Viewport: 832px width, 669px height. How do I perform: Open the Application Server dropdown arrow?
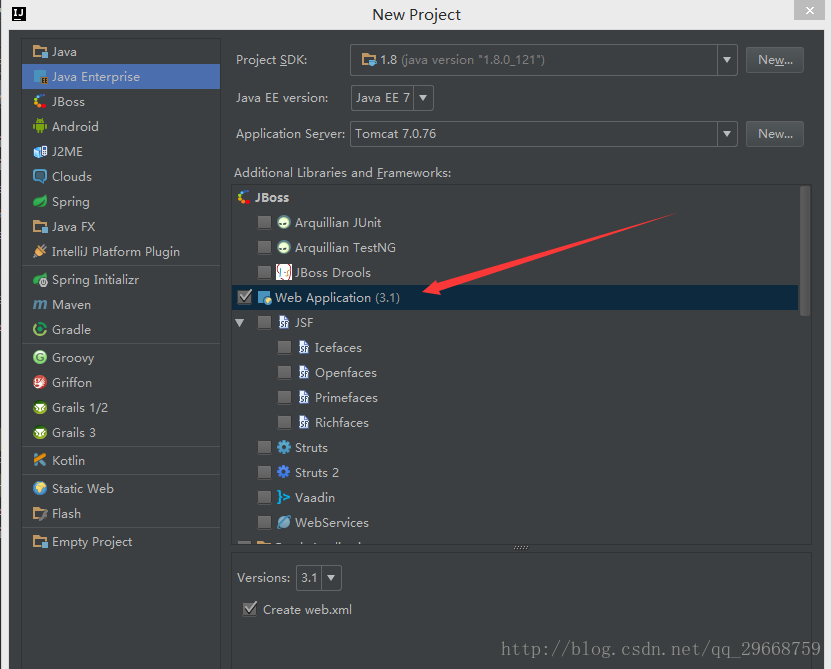[727, 134]
